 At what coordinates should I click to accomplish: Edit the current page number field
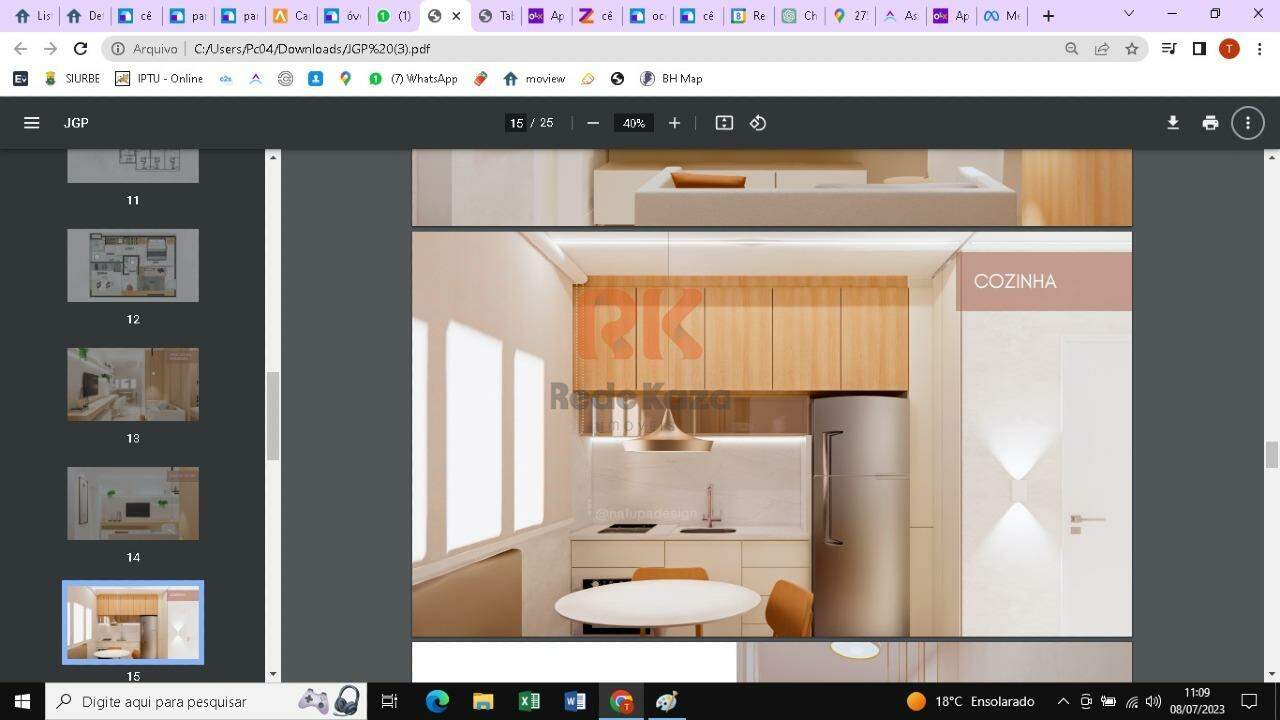pos(516,123)
